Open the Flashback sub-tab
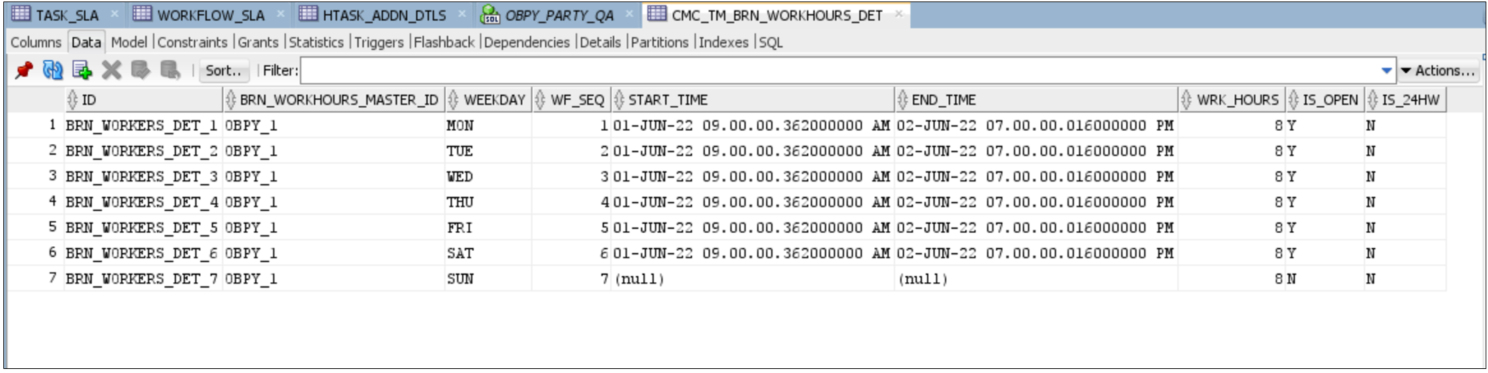The width and height of the screenshot is (1488, 373). coord(445,42)
